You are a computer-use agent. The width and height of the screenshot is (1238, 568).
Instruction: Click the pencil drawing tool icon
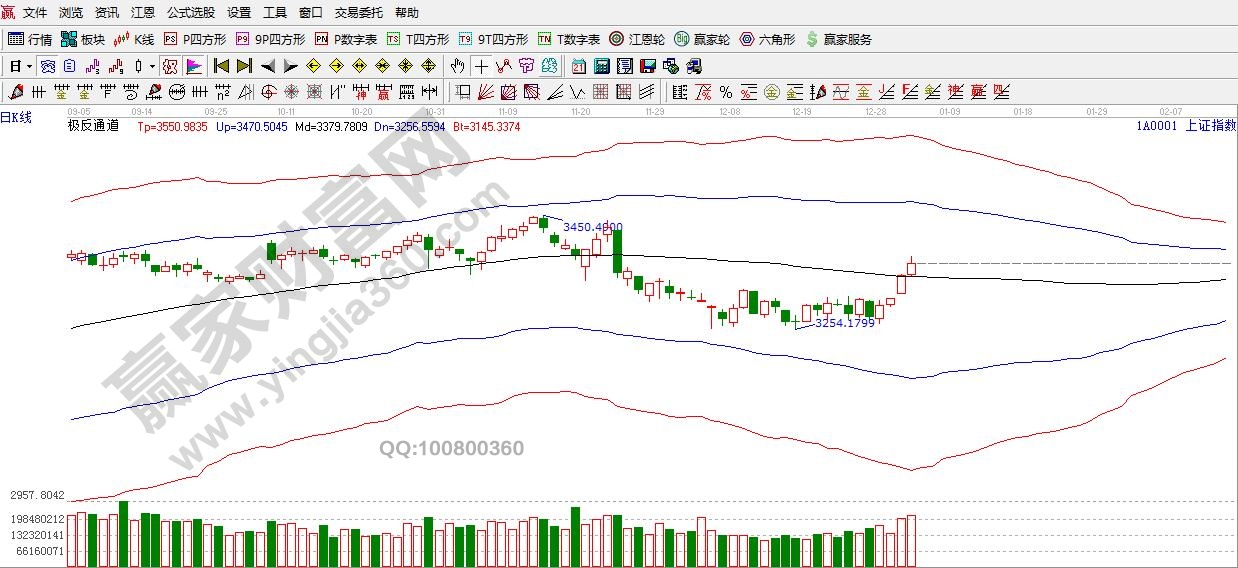pyautogui.click(x=15, y=93)
